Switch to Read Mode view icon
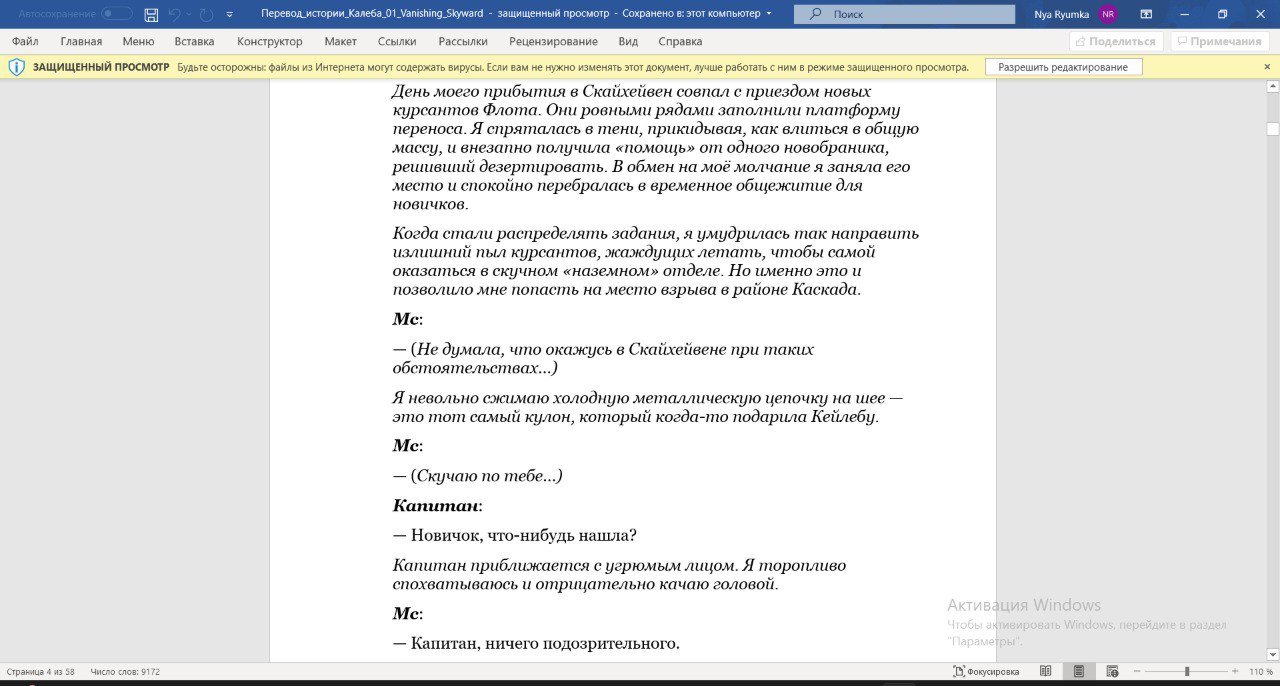The width and height of the screenshot is (1280, 686). (1045, 672)
